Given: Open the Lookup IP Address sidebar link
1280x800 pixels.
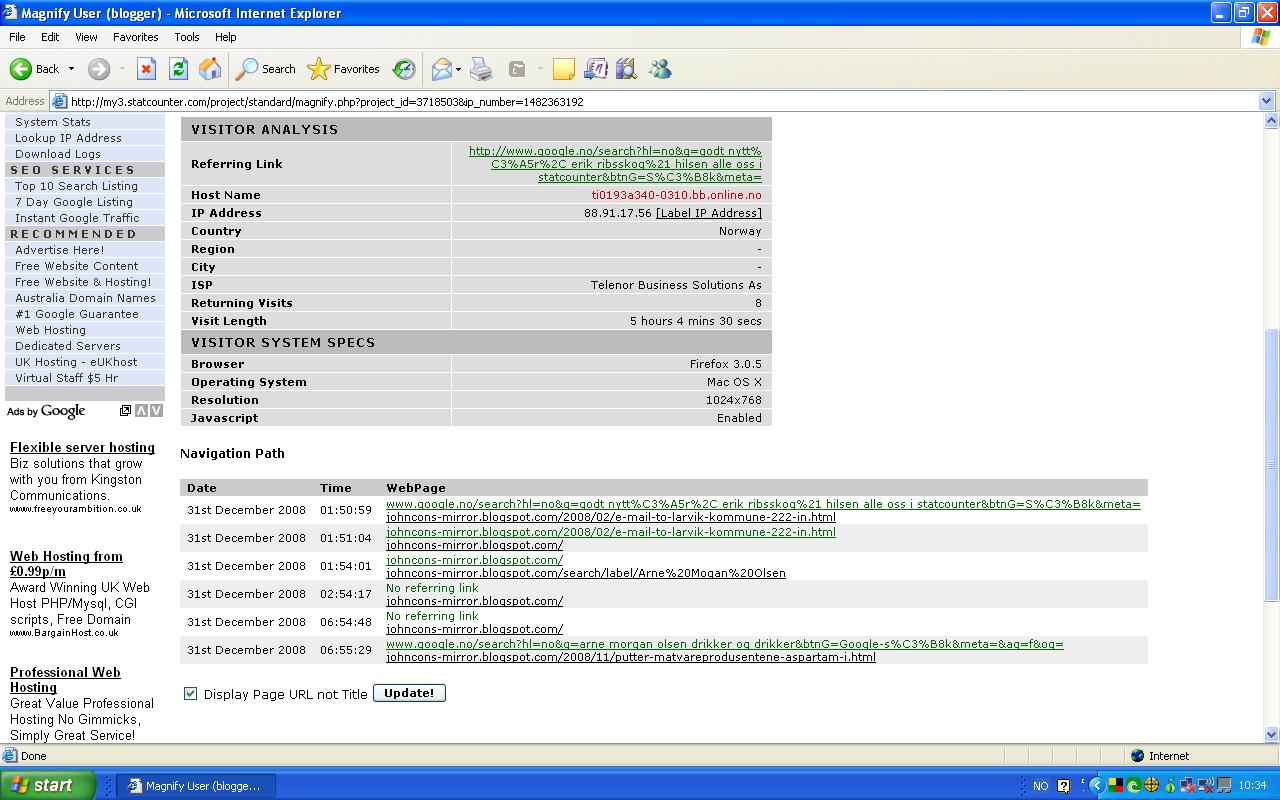Looking at the screenshot, I should tap(68, 138).
